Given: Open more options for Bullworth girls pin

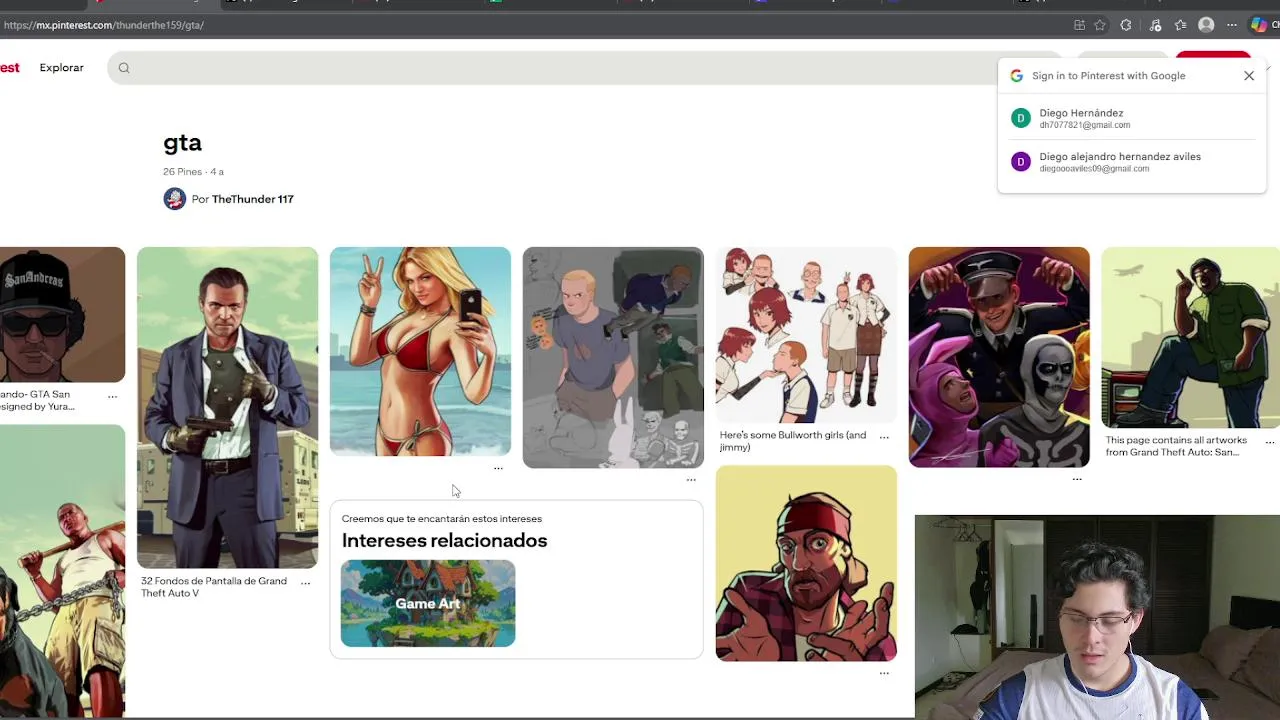Looking at the screenshot, I should coord(884,437).
